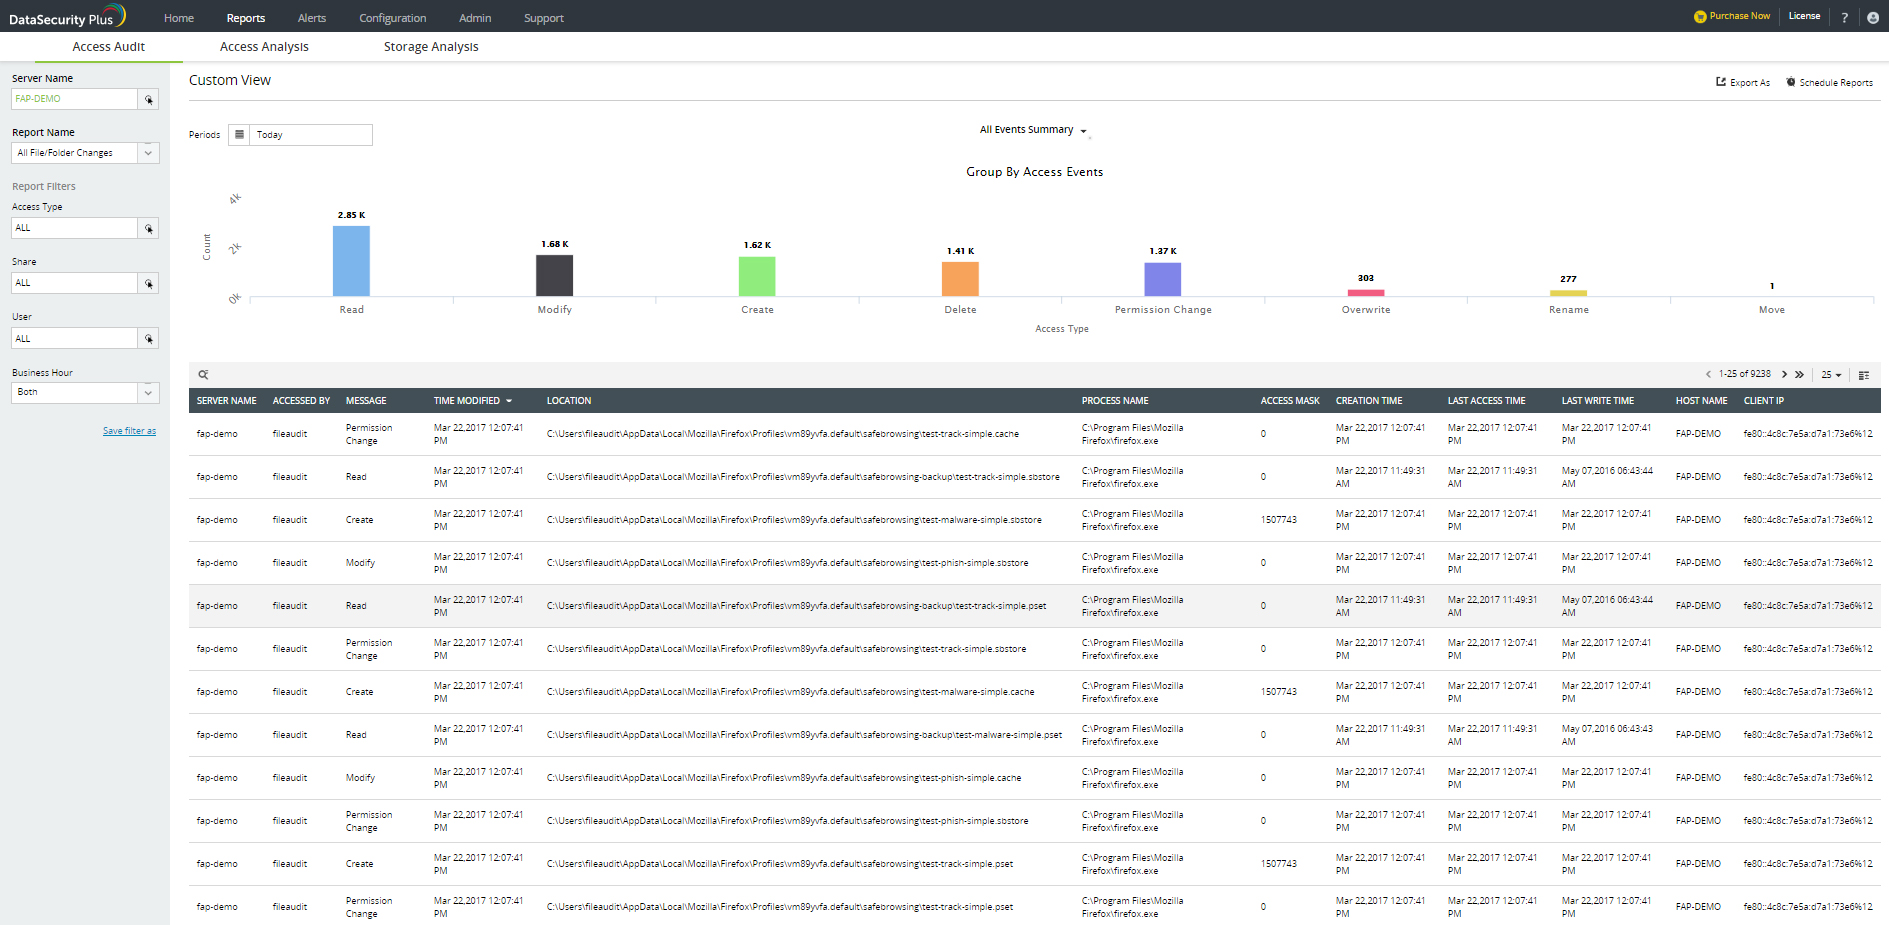Click the orange Delete bar in chart
Screen dimensions: 1889x925
point(960,279)
